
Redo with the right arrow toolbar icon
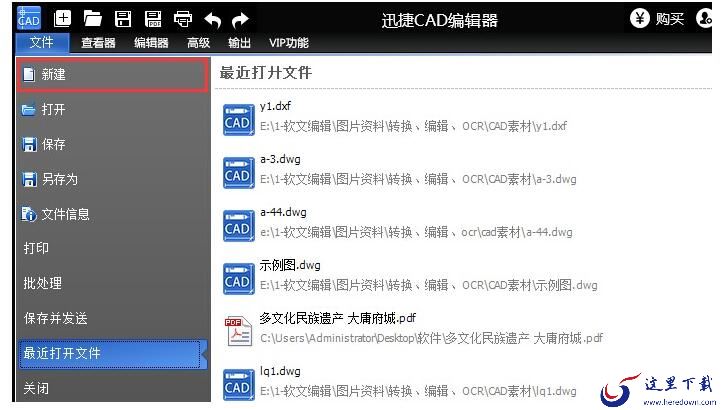240,19
